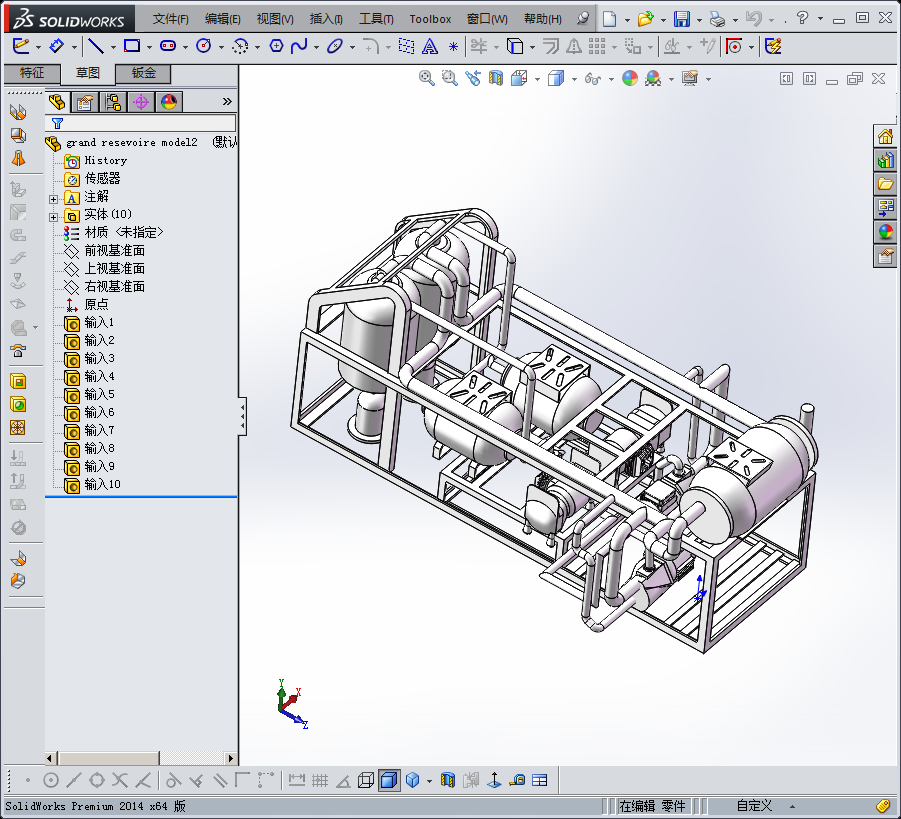
Task: Click the Save icon in the toolbar
Action: coord(681,19)
